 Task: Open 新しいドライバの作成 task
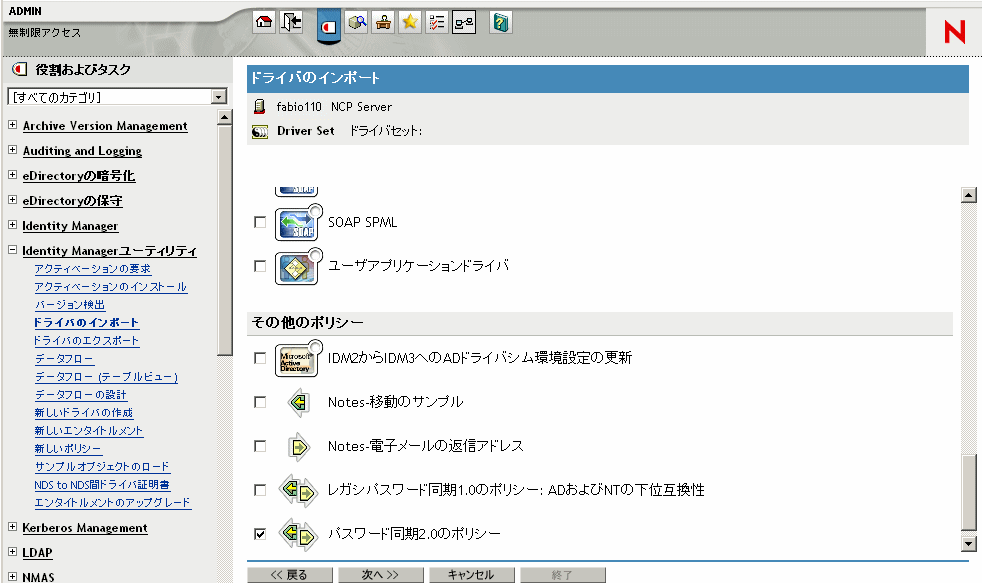tap(84, 413)
